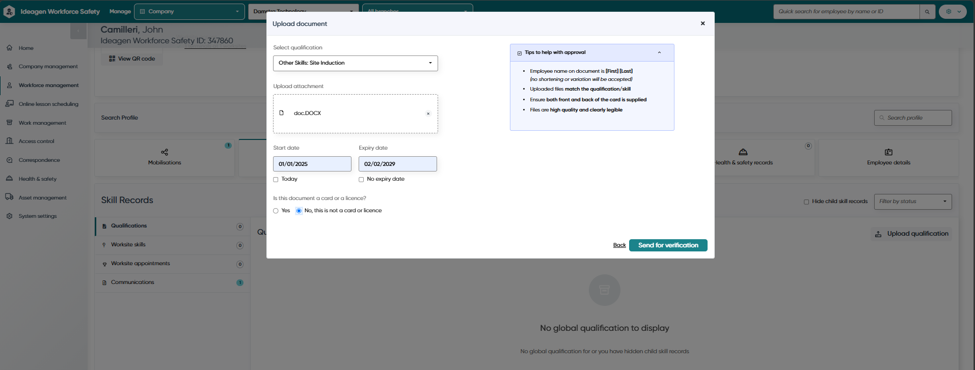Open the Select qualification dropdown

tap(355, 63)
